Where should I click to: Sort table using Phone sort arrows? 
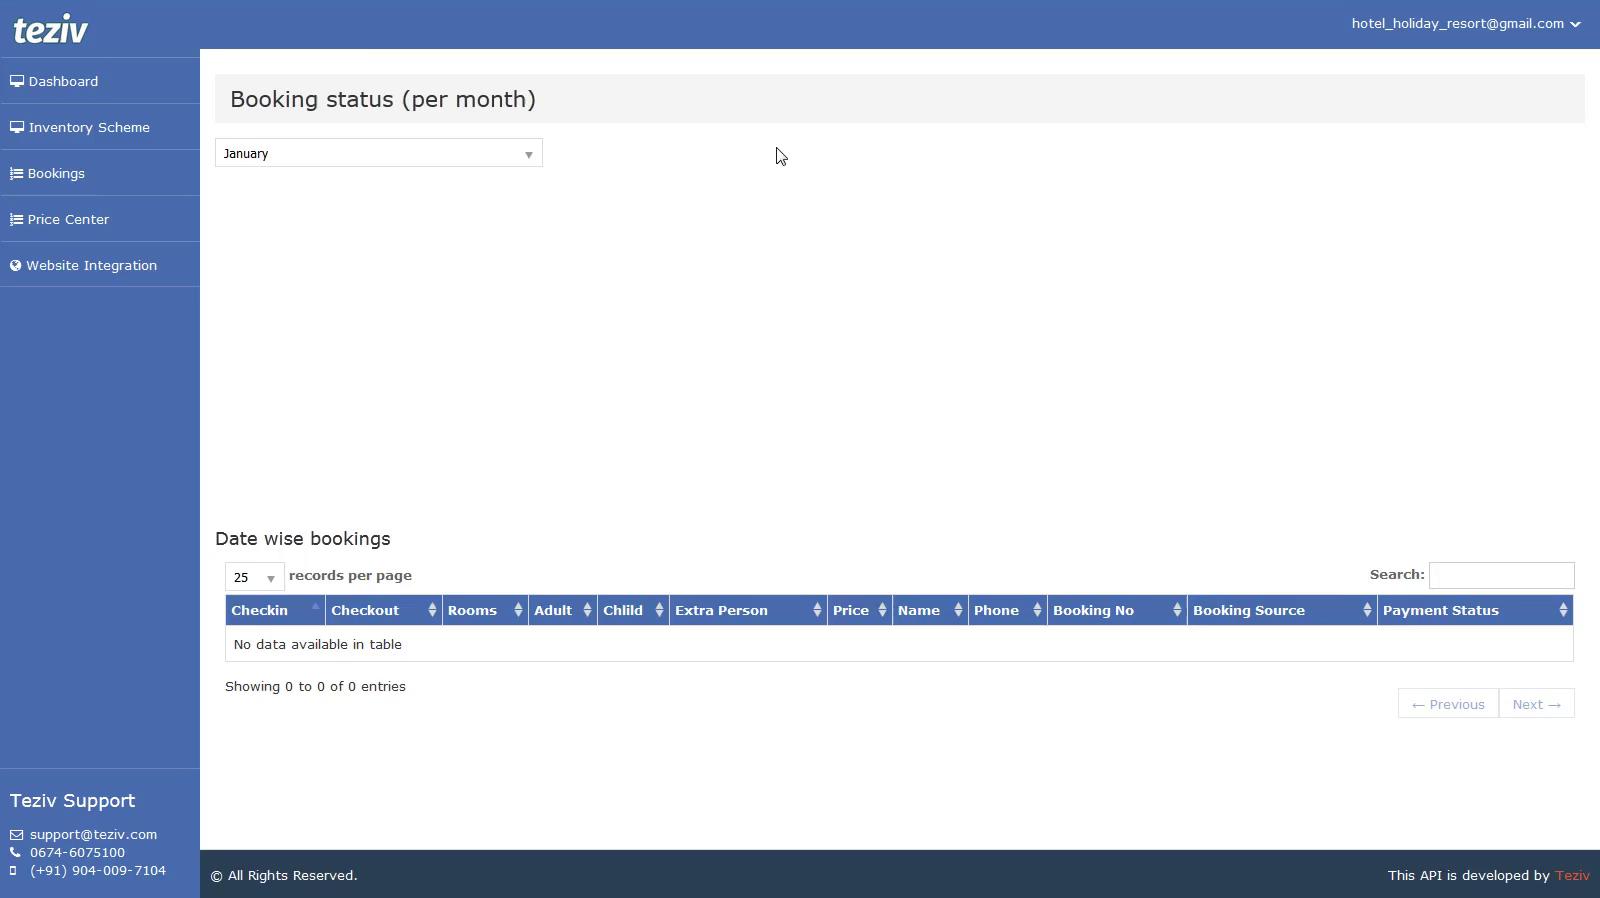tap(1037, 610)
